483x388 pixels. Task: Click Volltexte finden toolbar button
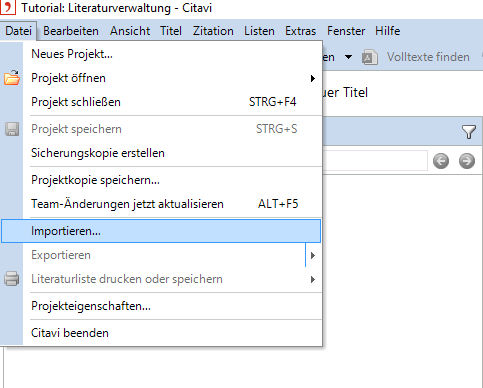428,57
